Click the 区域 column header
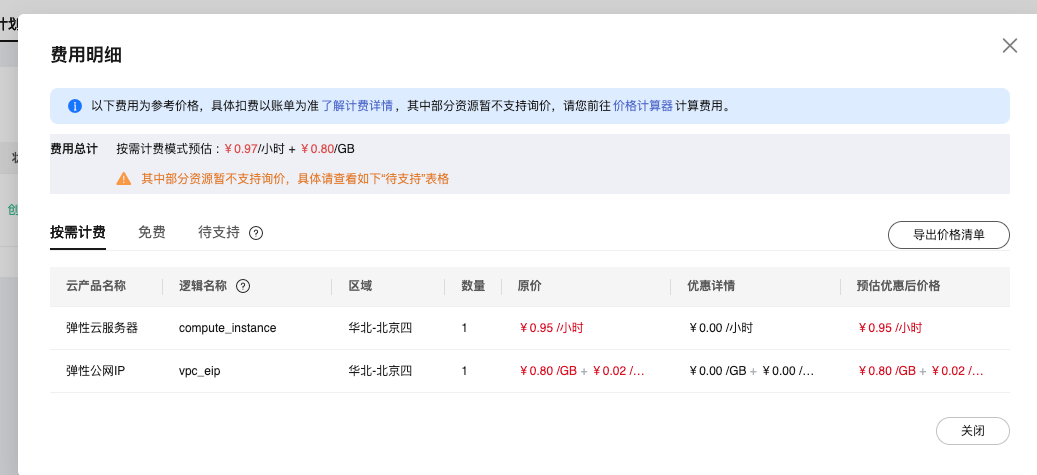Screen dimensions: 1037x475 (x=360, y=286)
